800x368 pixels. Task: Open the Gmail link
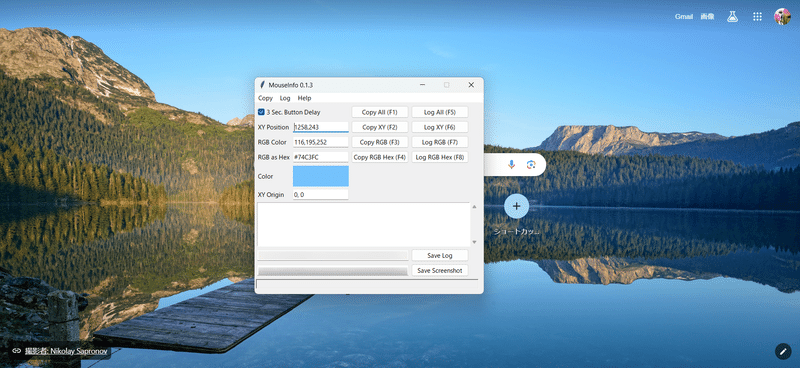[684, 16]
